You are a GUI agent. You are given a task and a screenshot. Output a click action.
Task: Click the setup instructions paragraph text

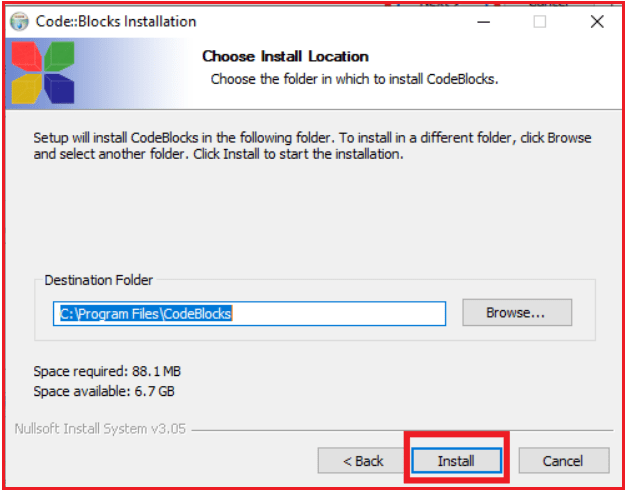tap(312, 146)
